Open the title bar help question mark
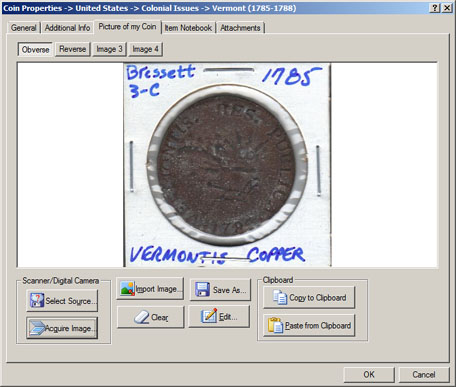The image size is (456, 387). [434, 8]
